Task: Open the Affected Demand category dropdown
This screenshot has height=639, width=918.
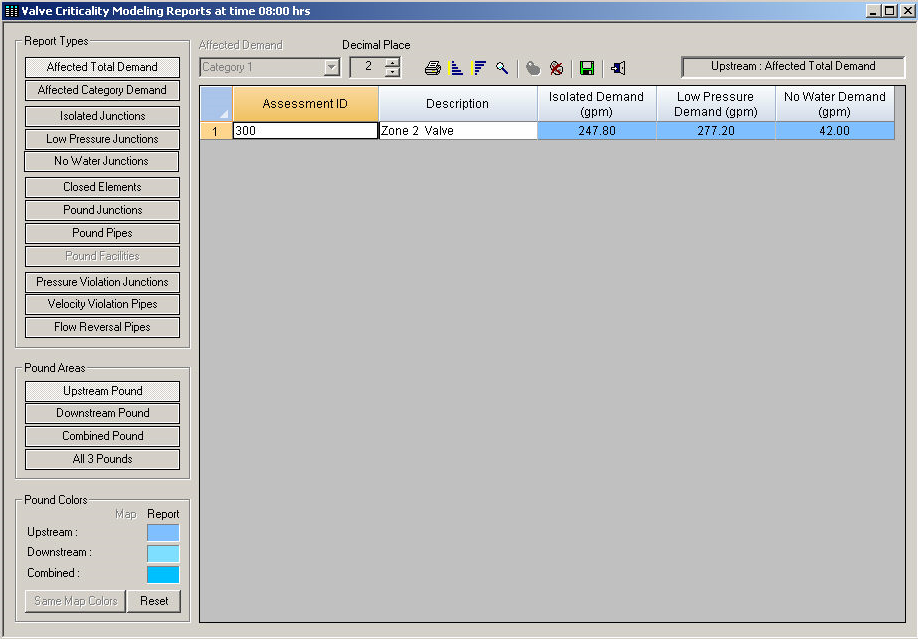Action: click(x=331, y=67)
